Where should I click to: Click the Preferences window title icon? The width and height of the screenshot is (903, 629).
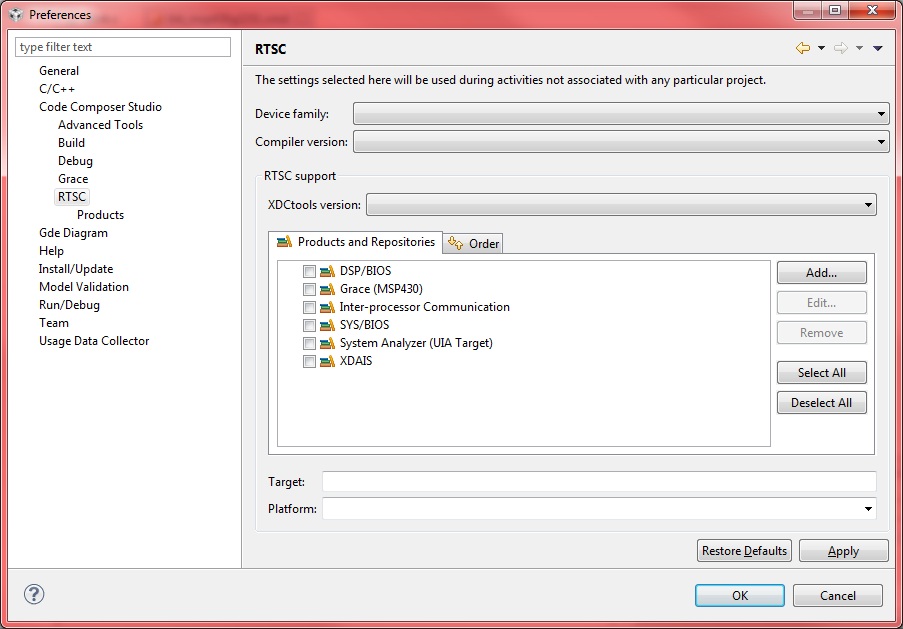[x=16, y=14]
